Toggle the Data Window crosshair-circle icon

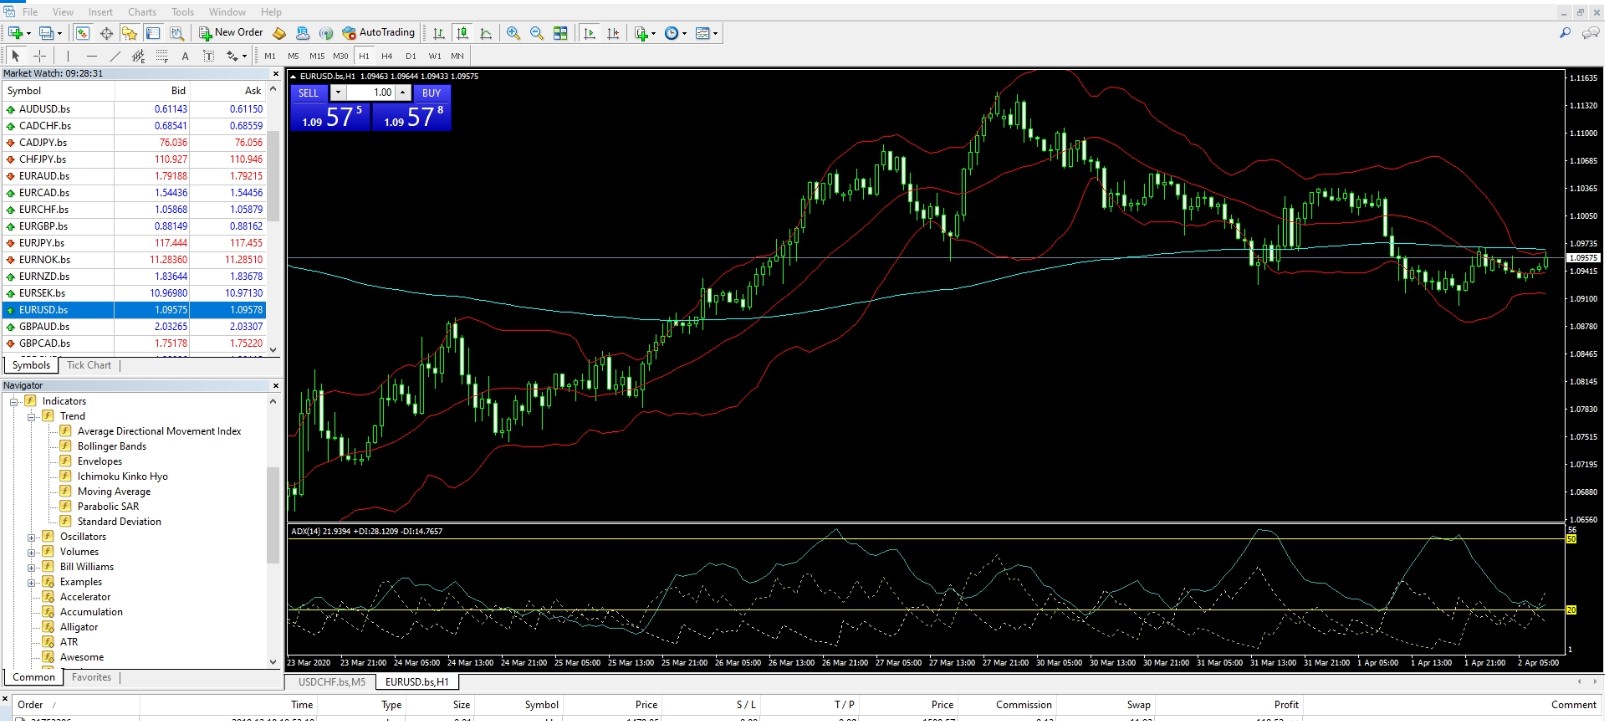[x=106, y=33]
